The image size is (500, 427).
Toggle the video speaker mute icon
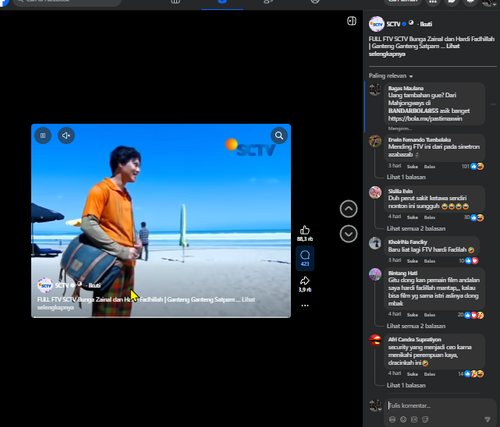click(x=66, y=135)
